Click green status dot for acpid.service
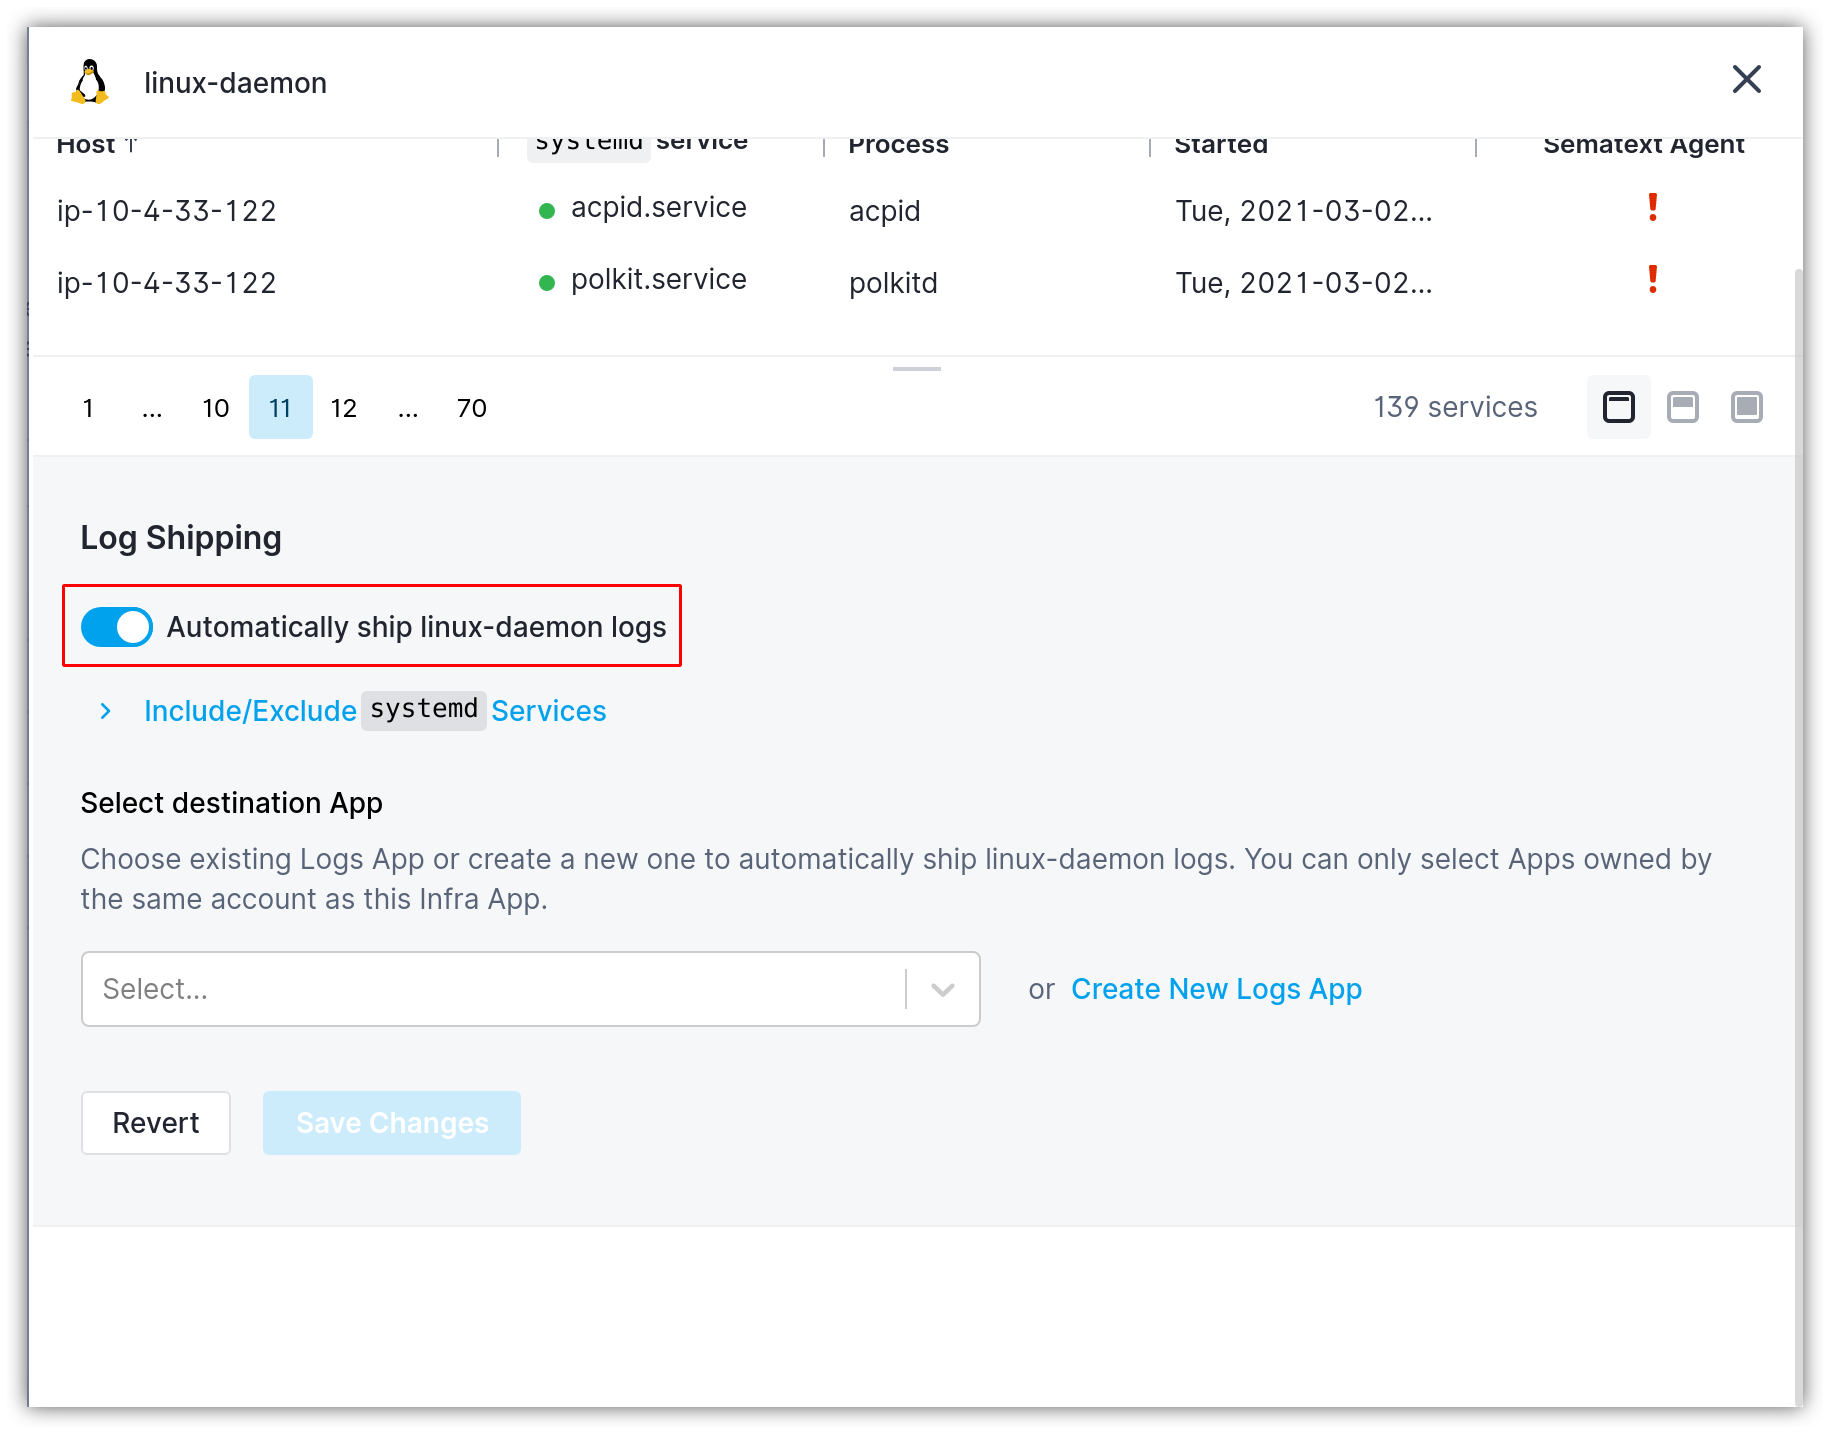The height and width of the screenshot is (1434, 1830). point(547,211)
